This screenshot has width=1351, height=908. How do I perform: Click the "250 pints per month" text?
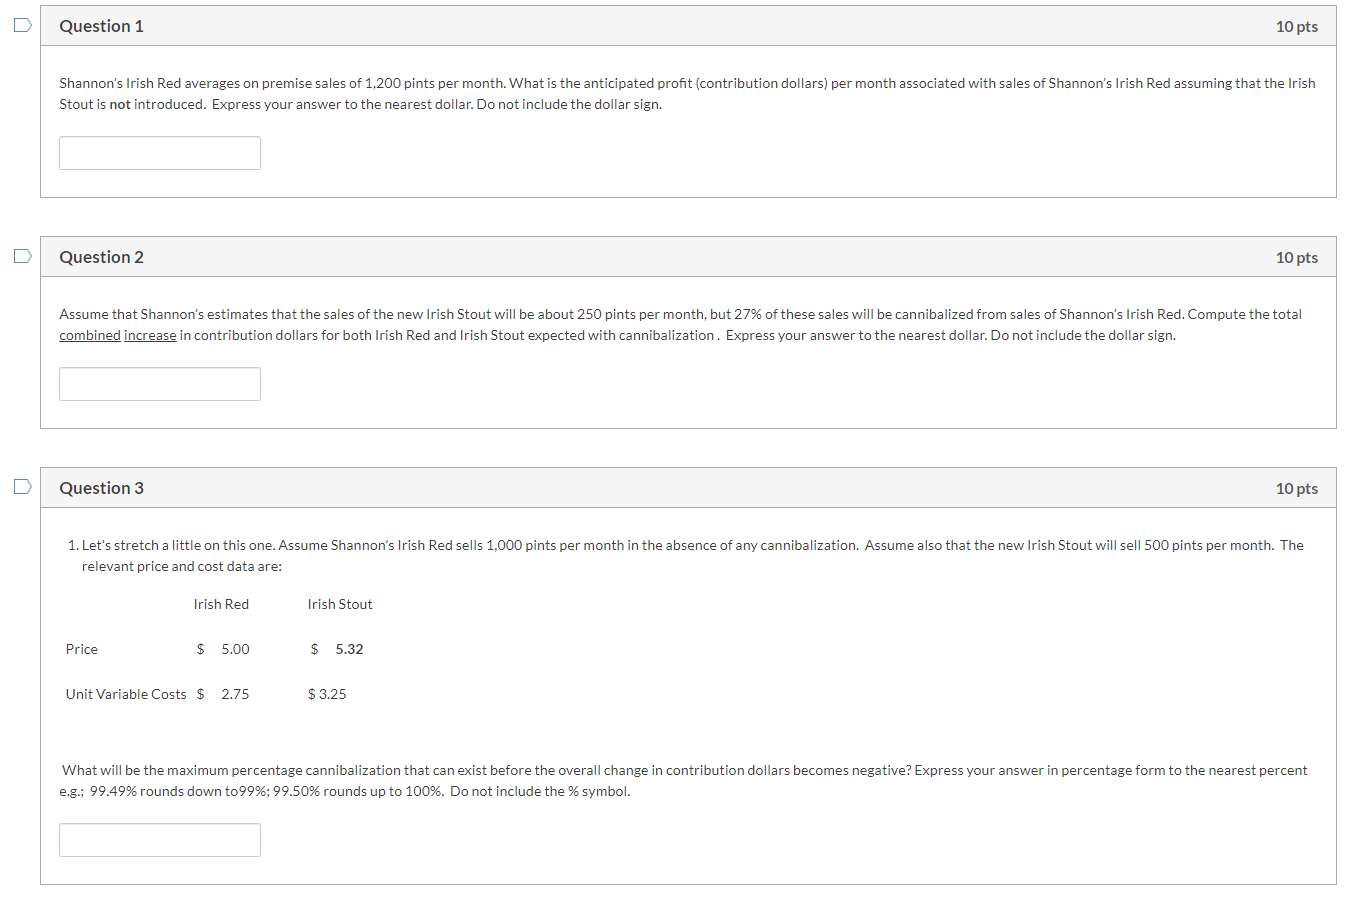(x=640, y=314)
